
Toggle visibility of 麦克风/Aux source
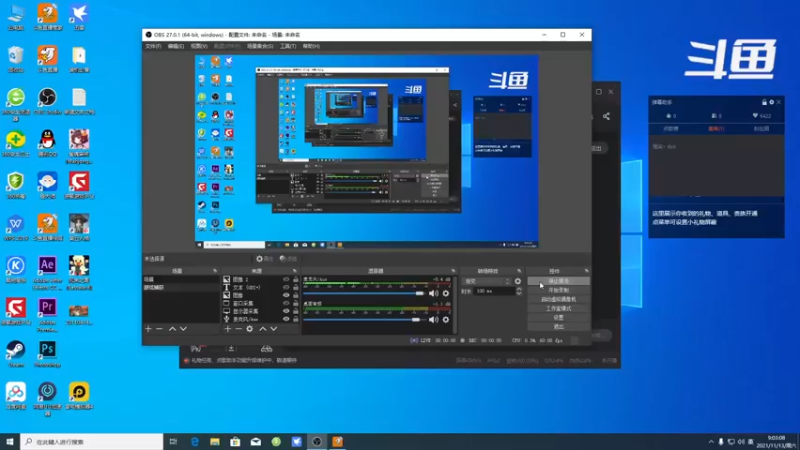point(286,319)
